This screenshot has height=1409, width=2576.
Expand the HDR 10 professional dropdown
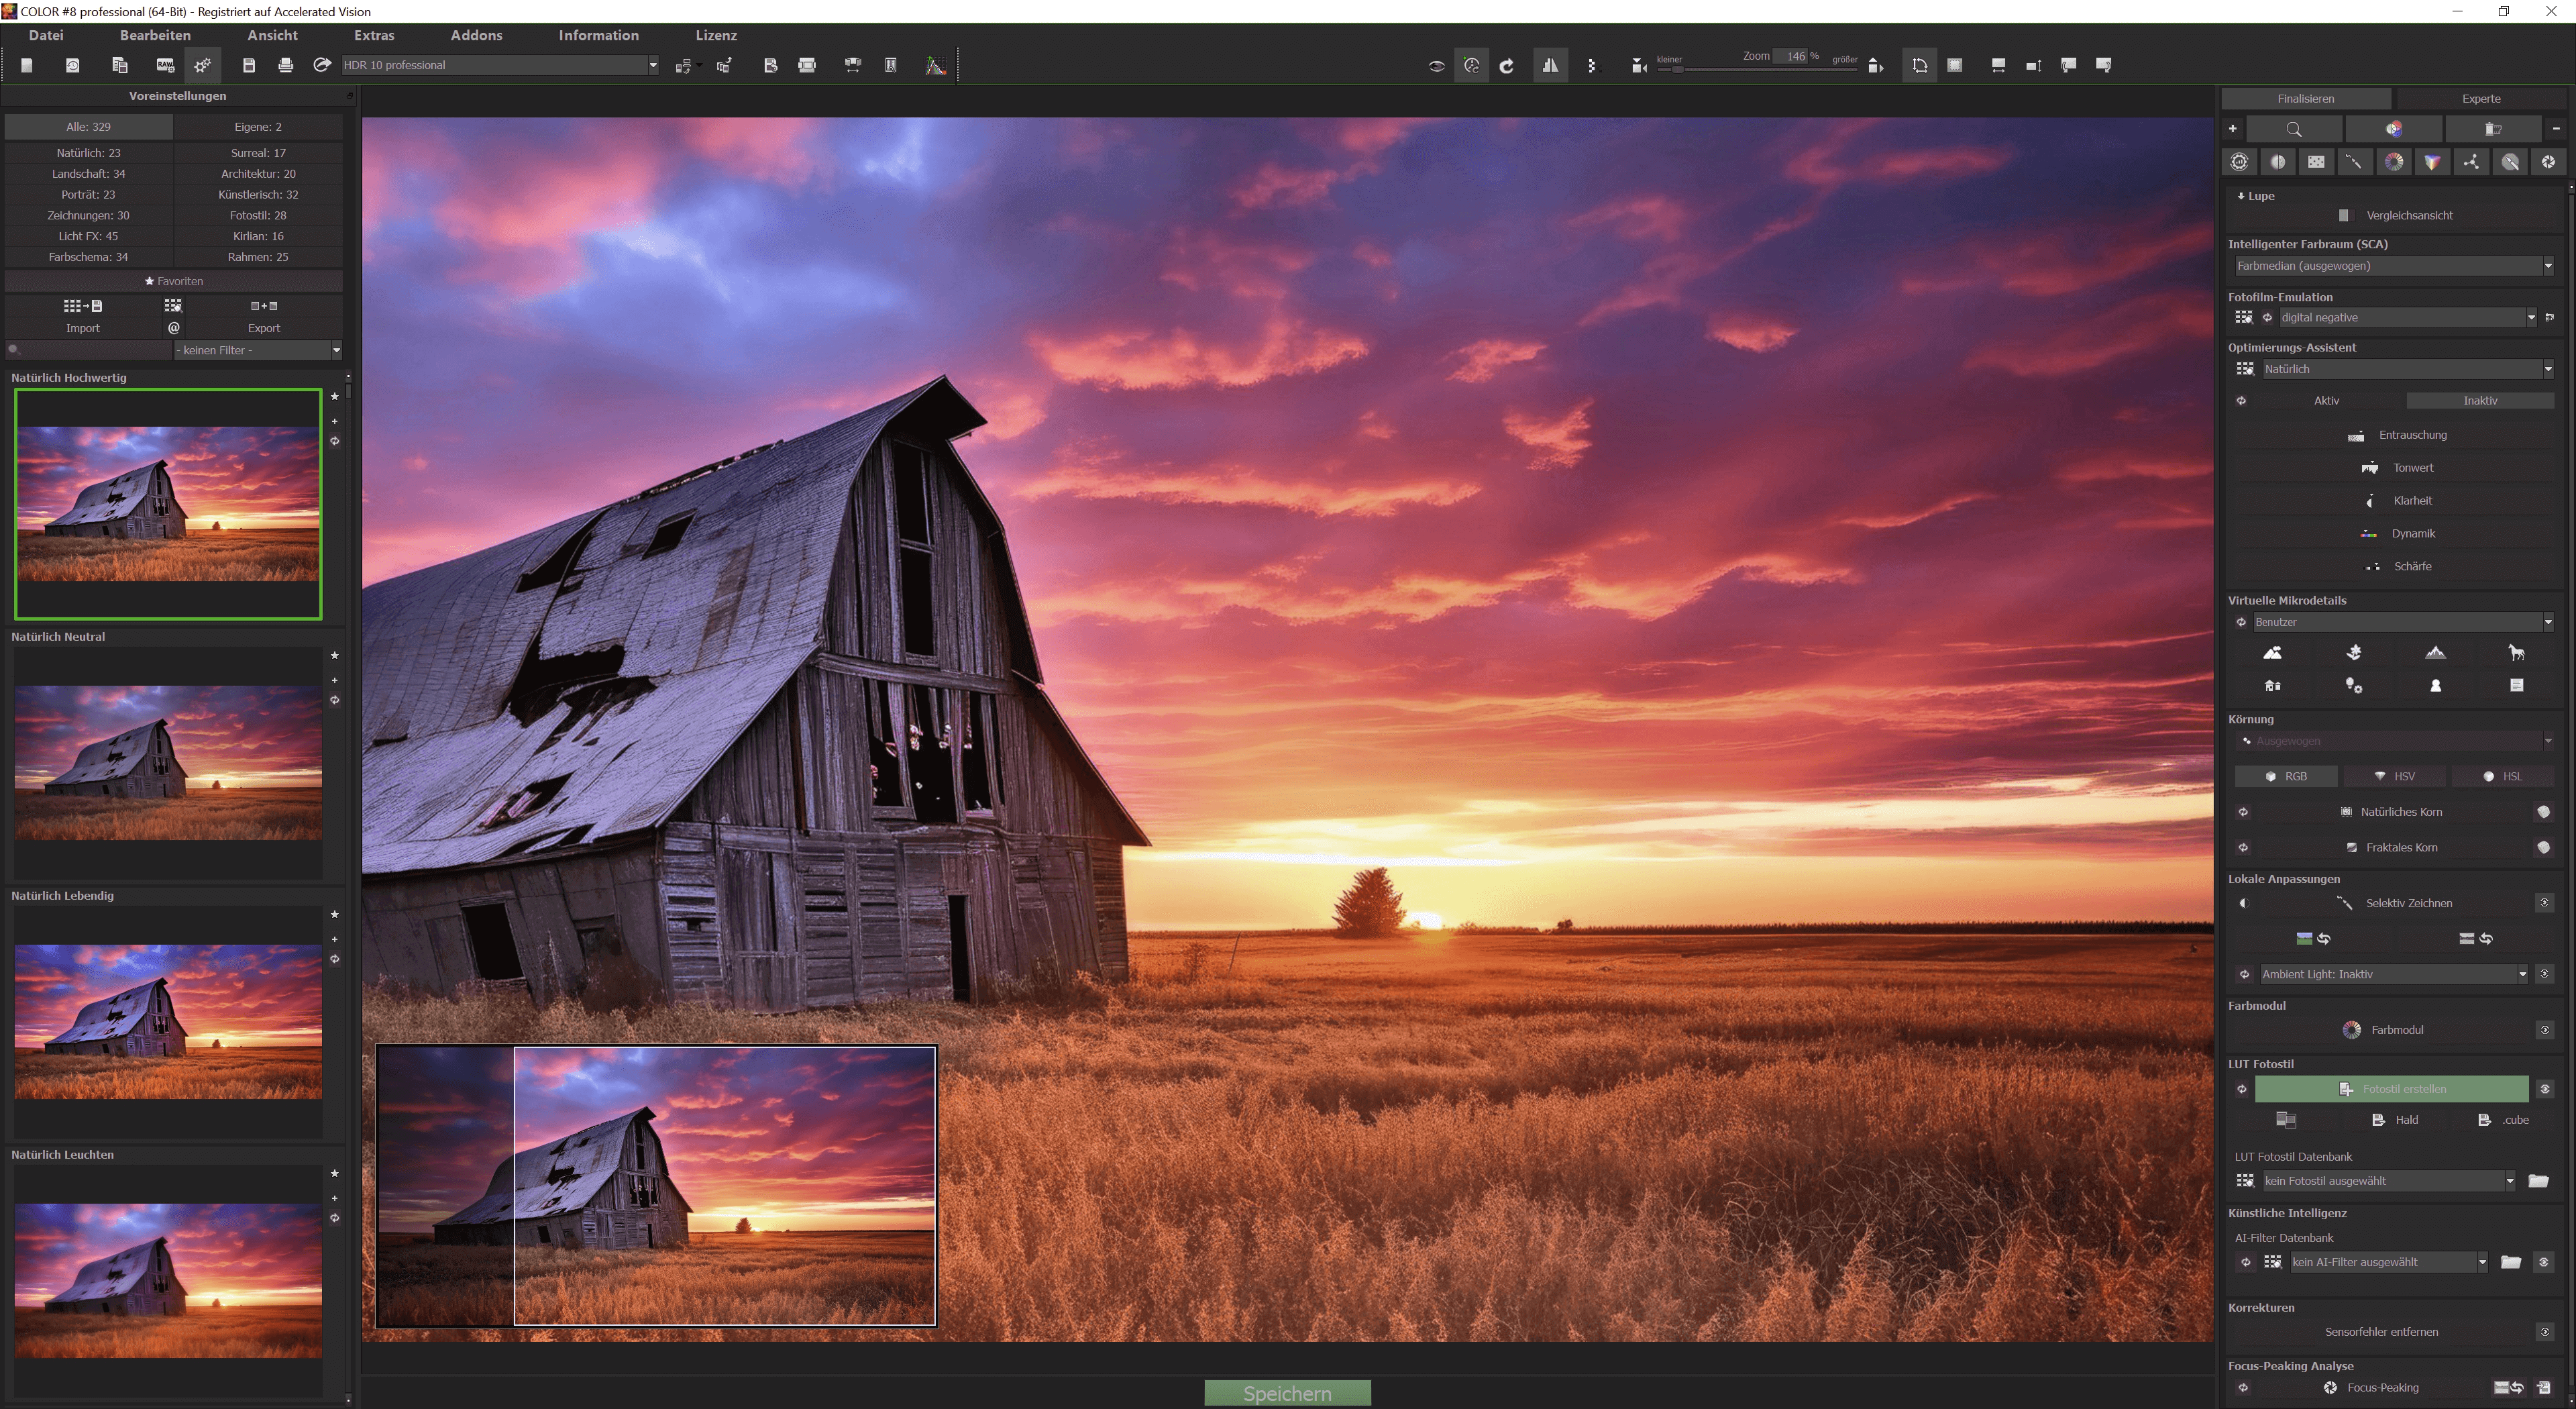[x=652, y=65]
